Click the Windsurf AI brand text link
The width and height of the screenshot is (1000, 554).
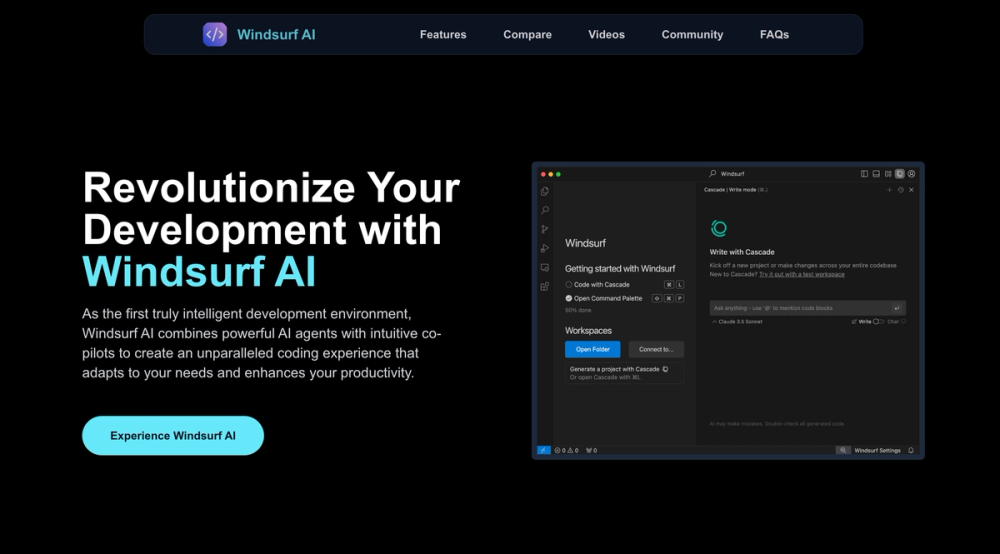[x=276, y=34]
